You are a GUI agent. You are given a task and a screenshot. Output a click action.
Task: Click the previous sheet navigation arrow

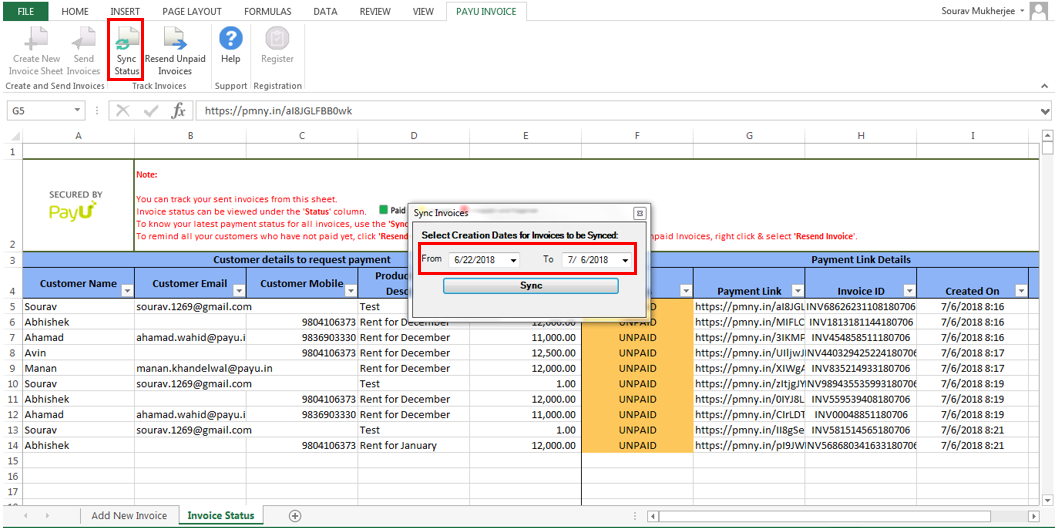point(26,516)
